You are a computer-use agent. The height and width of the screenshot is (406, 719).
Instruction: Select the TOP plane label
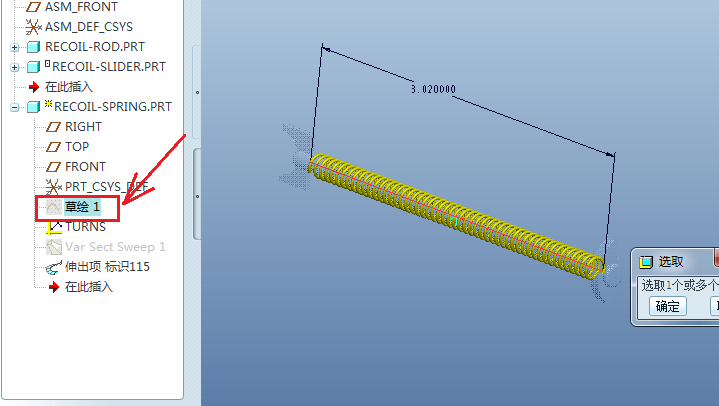click(x=77, y=147)
